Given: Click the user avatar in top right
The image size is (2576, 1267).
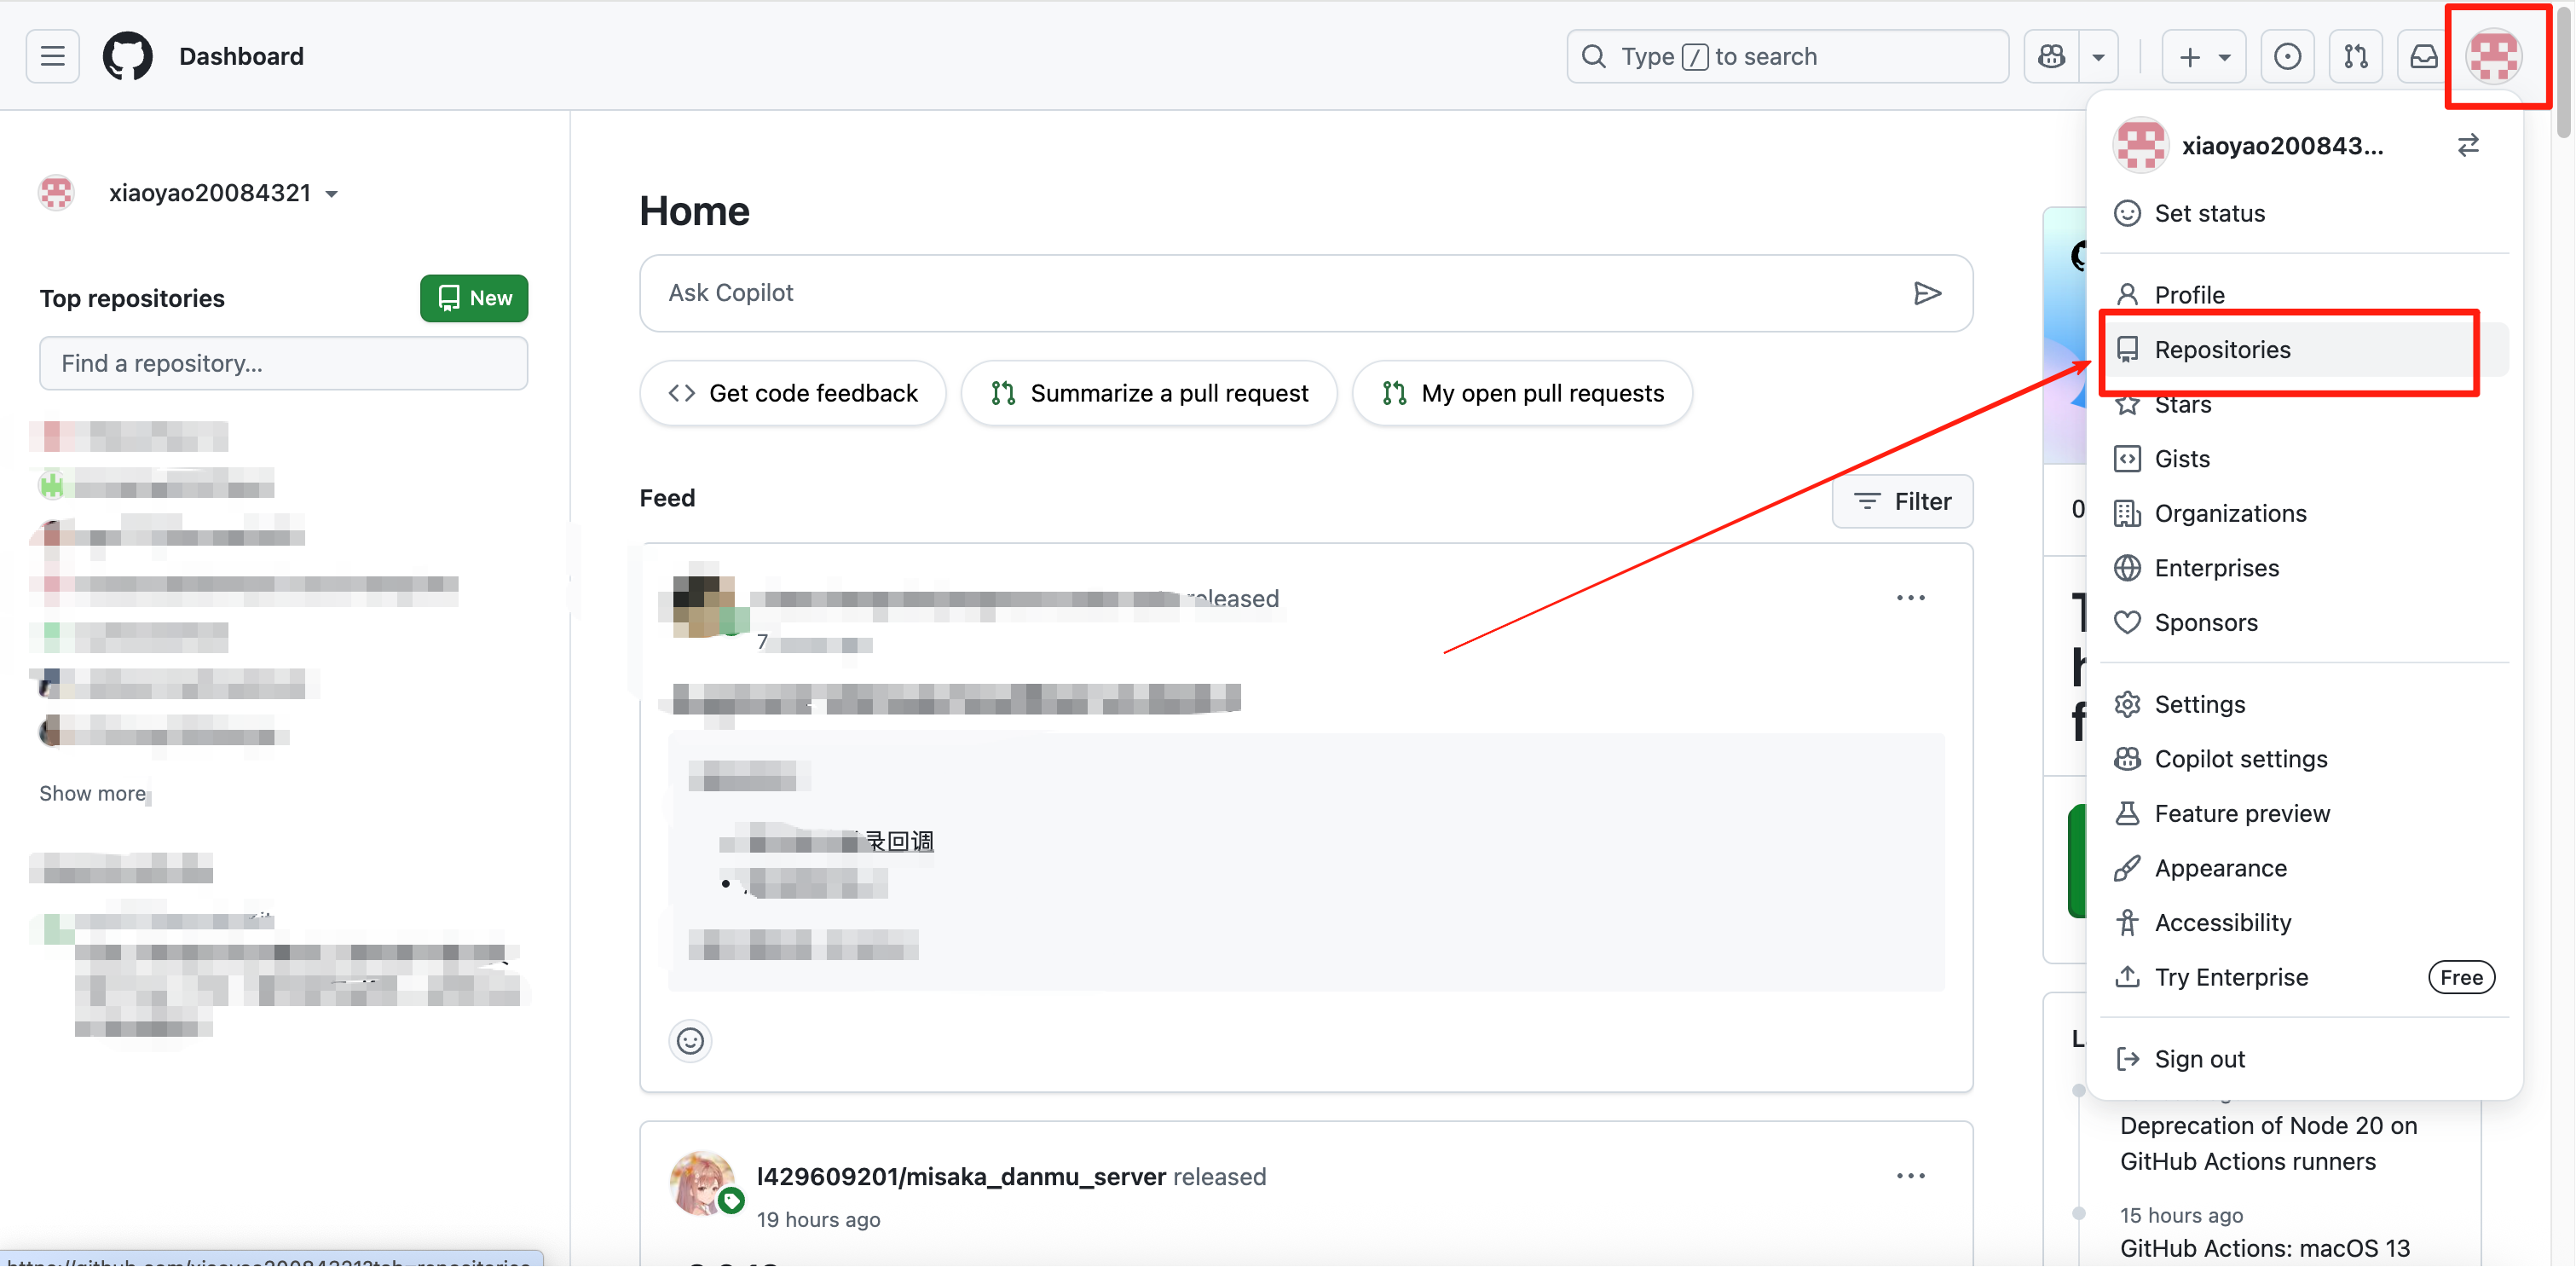Looking at the screenshot, I should coord(2494,56).
